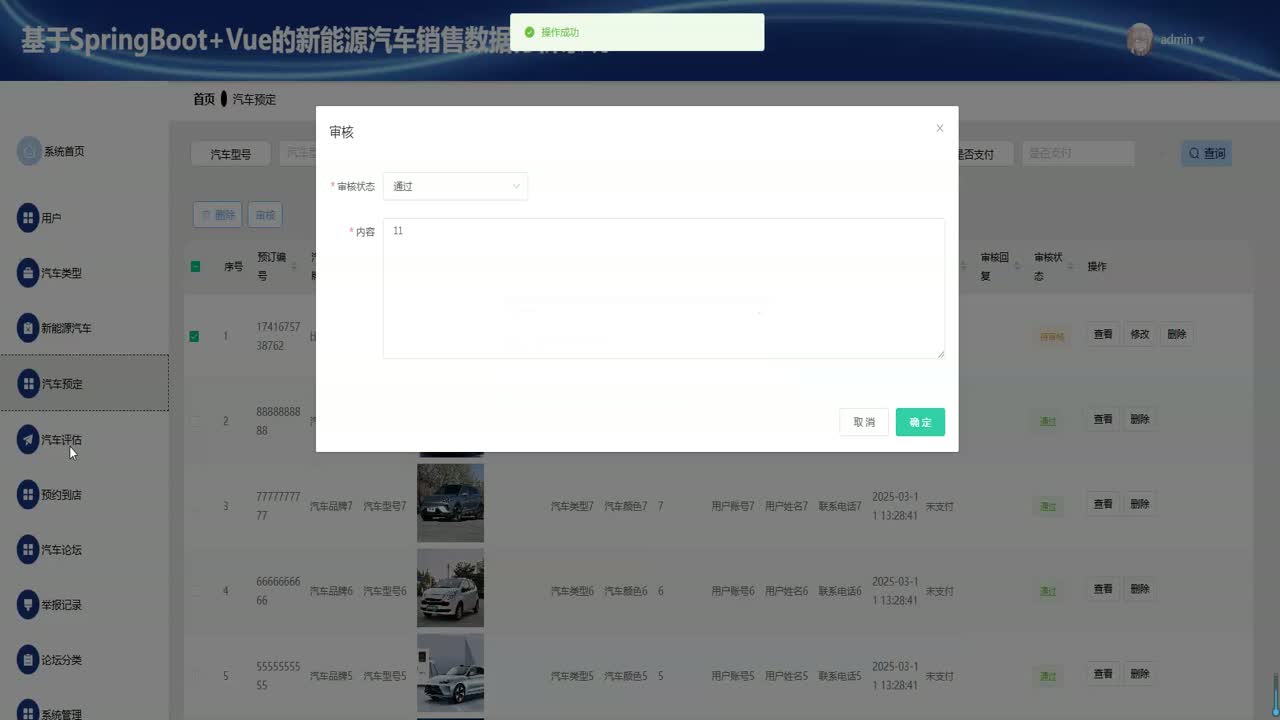This screenshot has height=720, width=1280.
Task: Click 删除 for row 2
Action: (1140, 419)
